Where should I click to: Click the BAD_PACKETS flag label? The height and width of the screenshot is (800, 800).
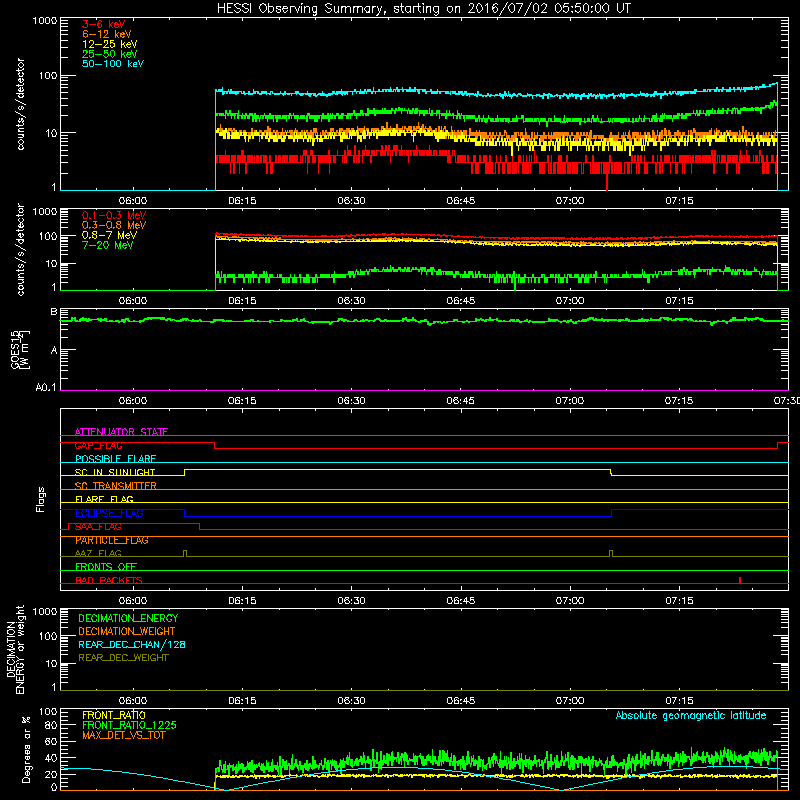pos(109,580)
